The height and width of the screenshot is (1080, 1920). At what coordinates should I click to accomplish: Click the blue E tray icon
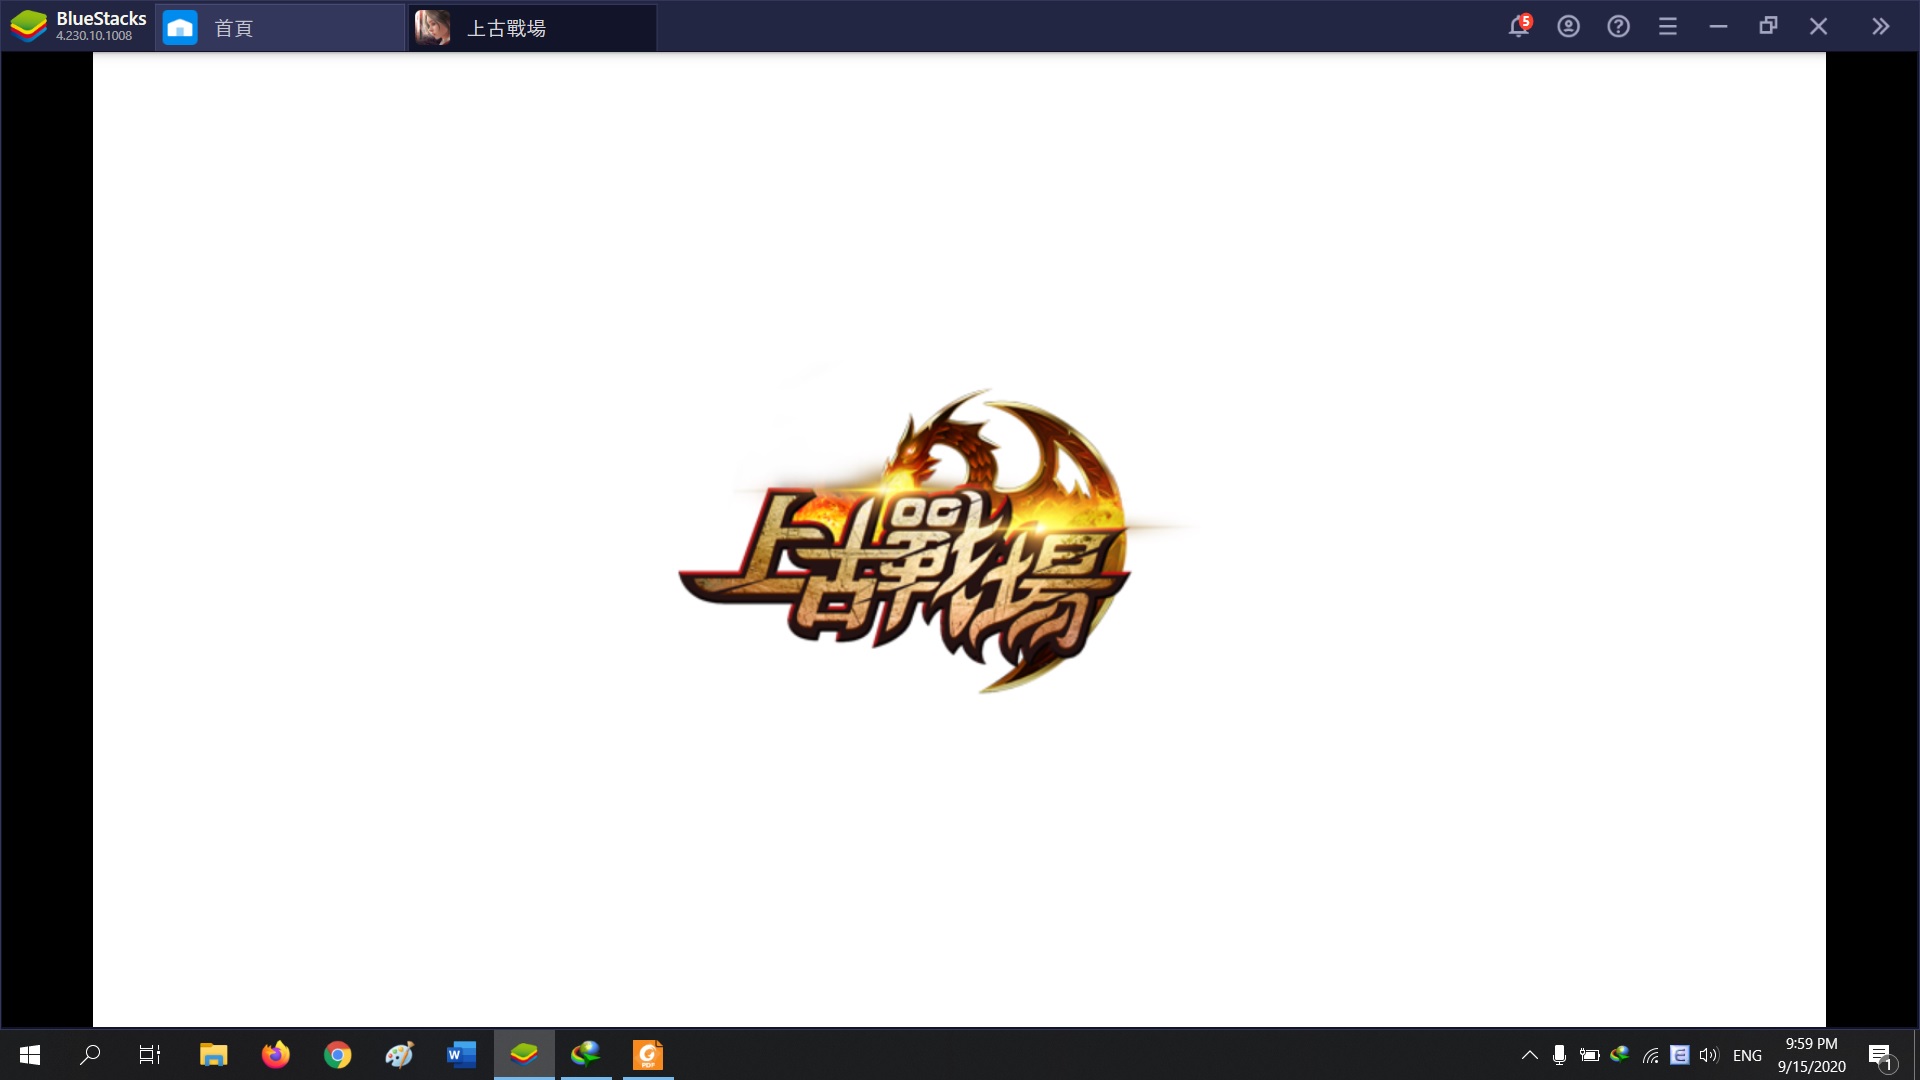pos(1680,1055)
